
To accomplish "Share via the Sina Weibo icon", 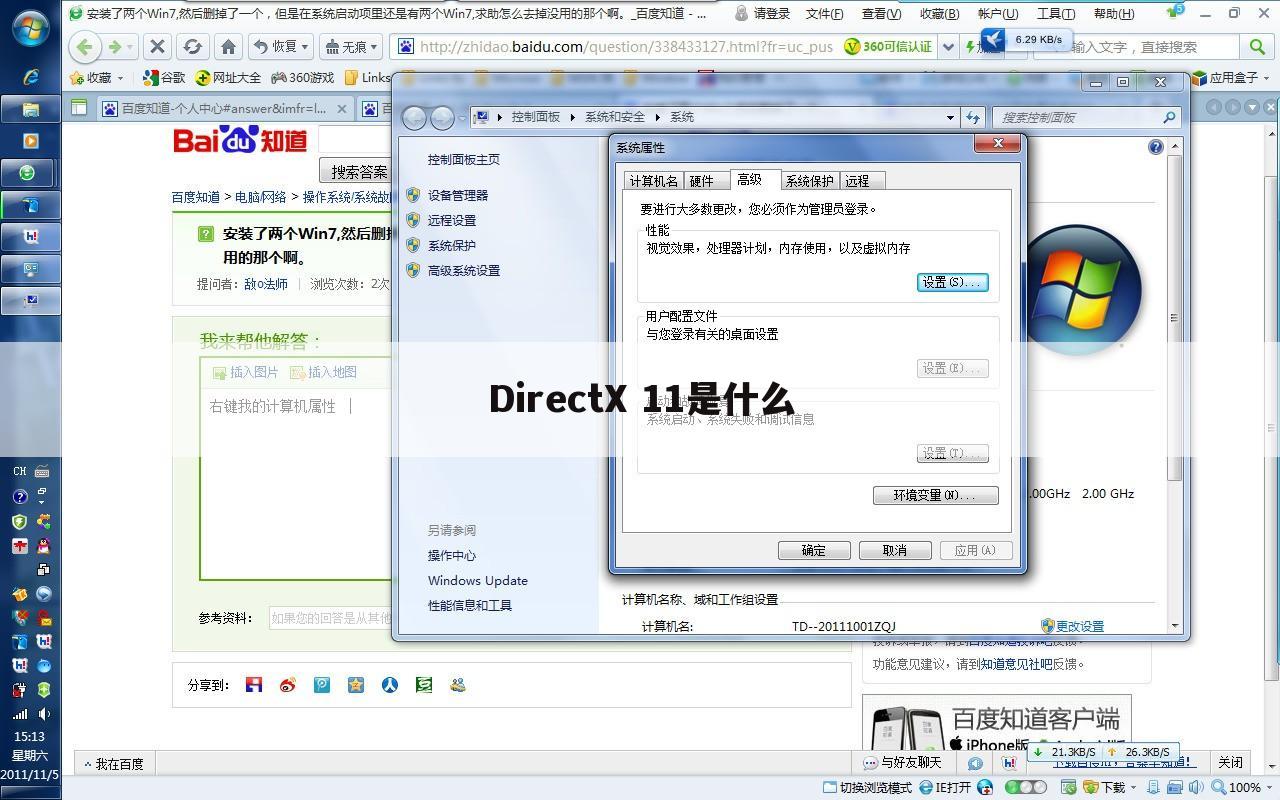I will [x=288, y=685].
